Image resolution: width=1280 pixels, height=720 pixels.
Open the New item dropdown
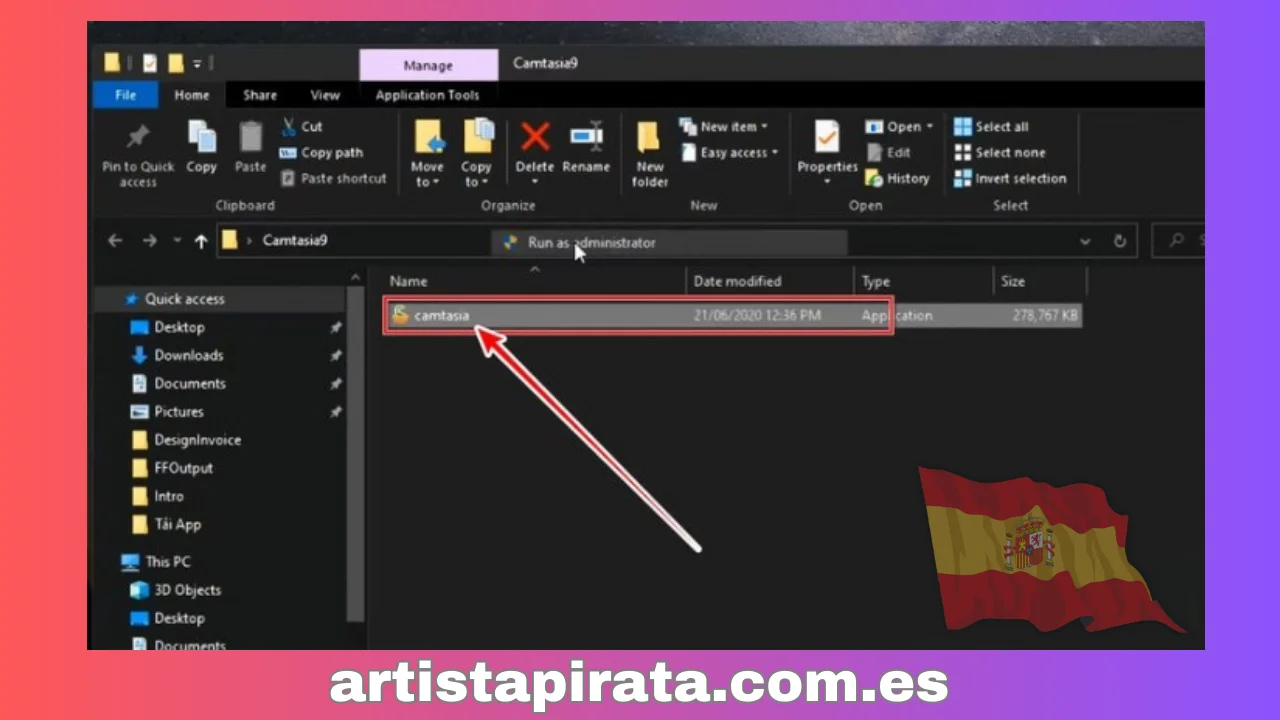click(724, 127)
